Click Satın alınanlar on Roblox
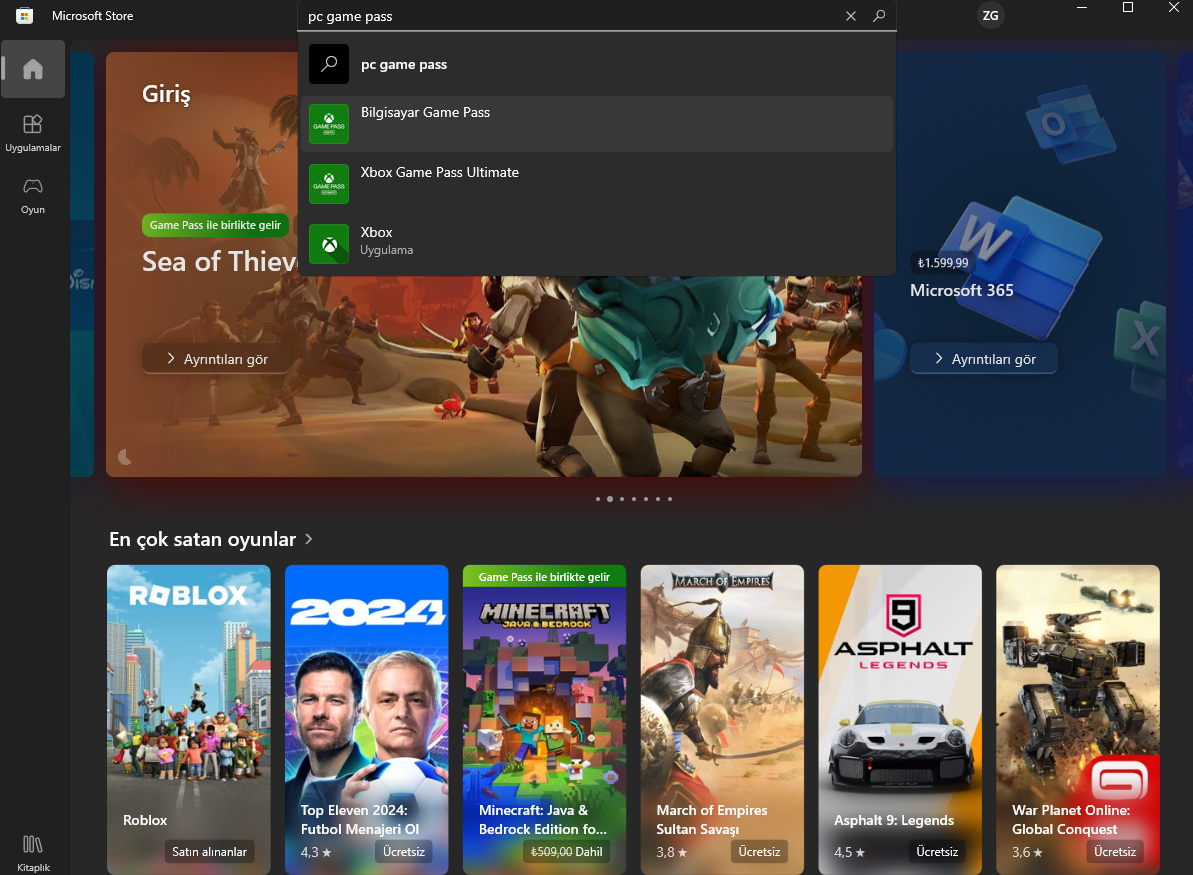 209,851
